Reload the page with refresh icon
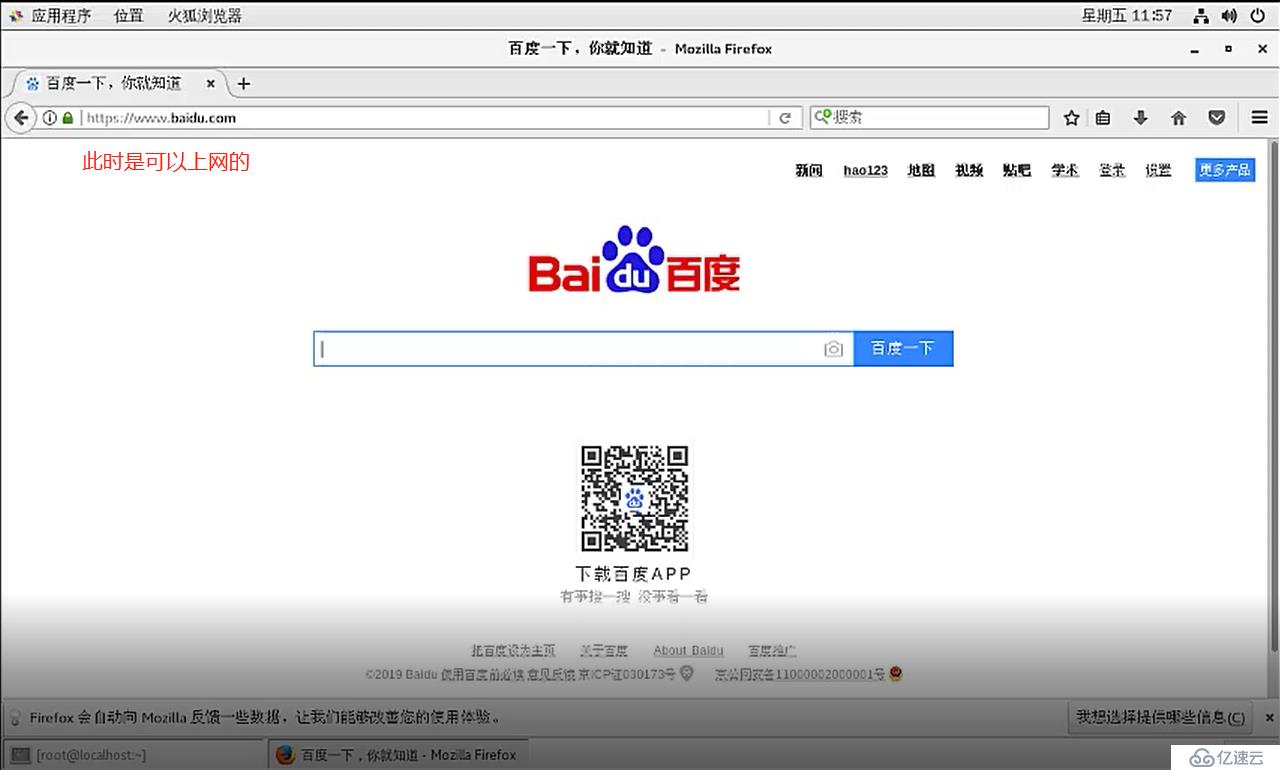This screenshot has width=1280, height=770. (785, 117)
